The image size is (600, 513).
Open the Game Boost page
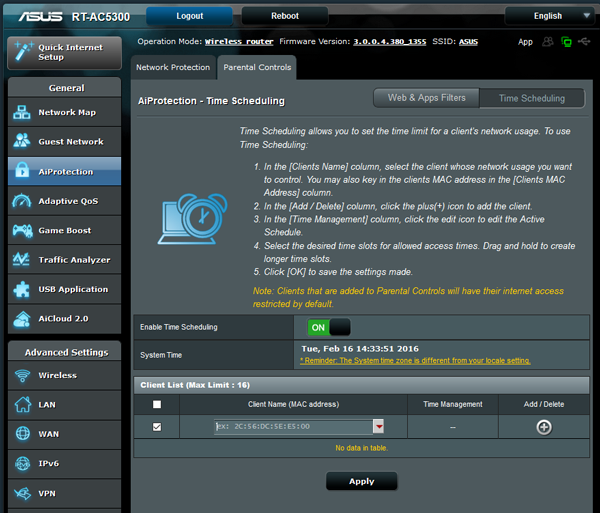click(x=64, y=231)
